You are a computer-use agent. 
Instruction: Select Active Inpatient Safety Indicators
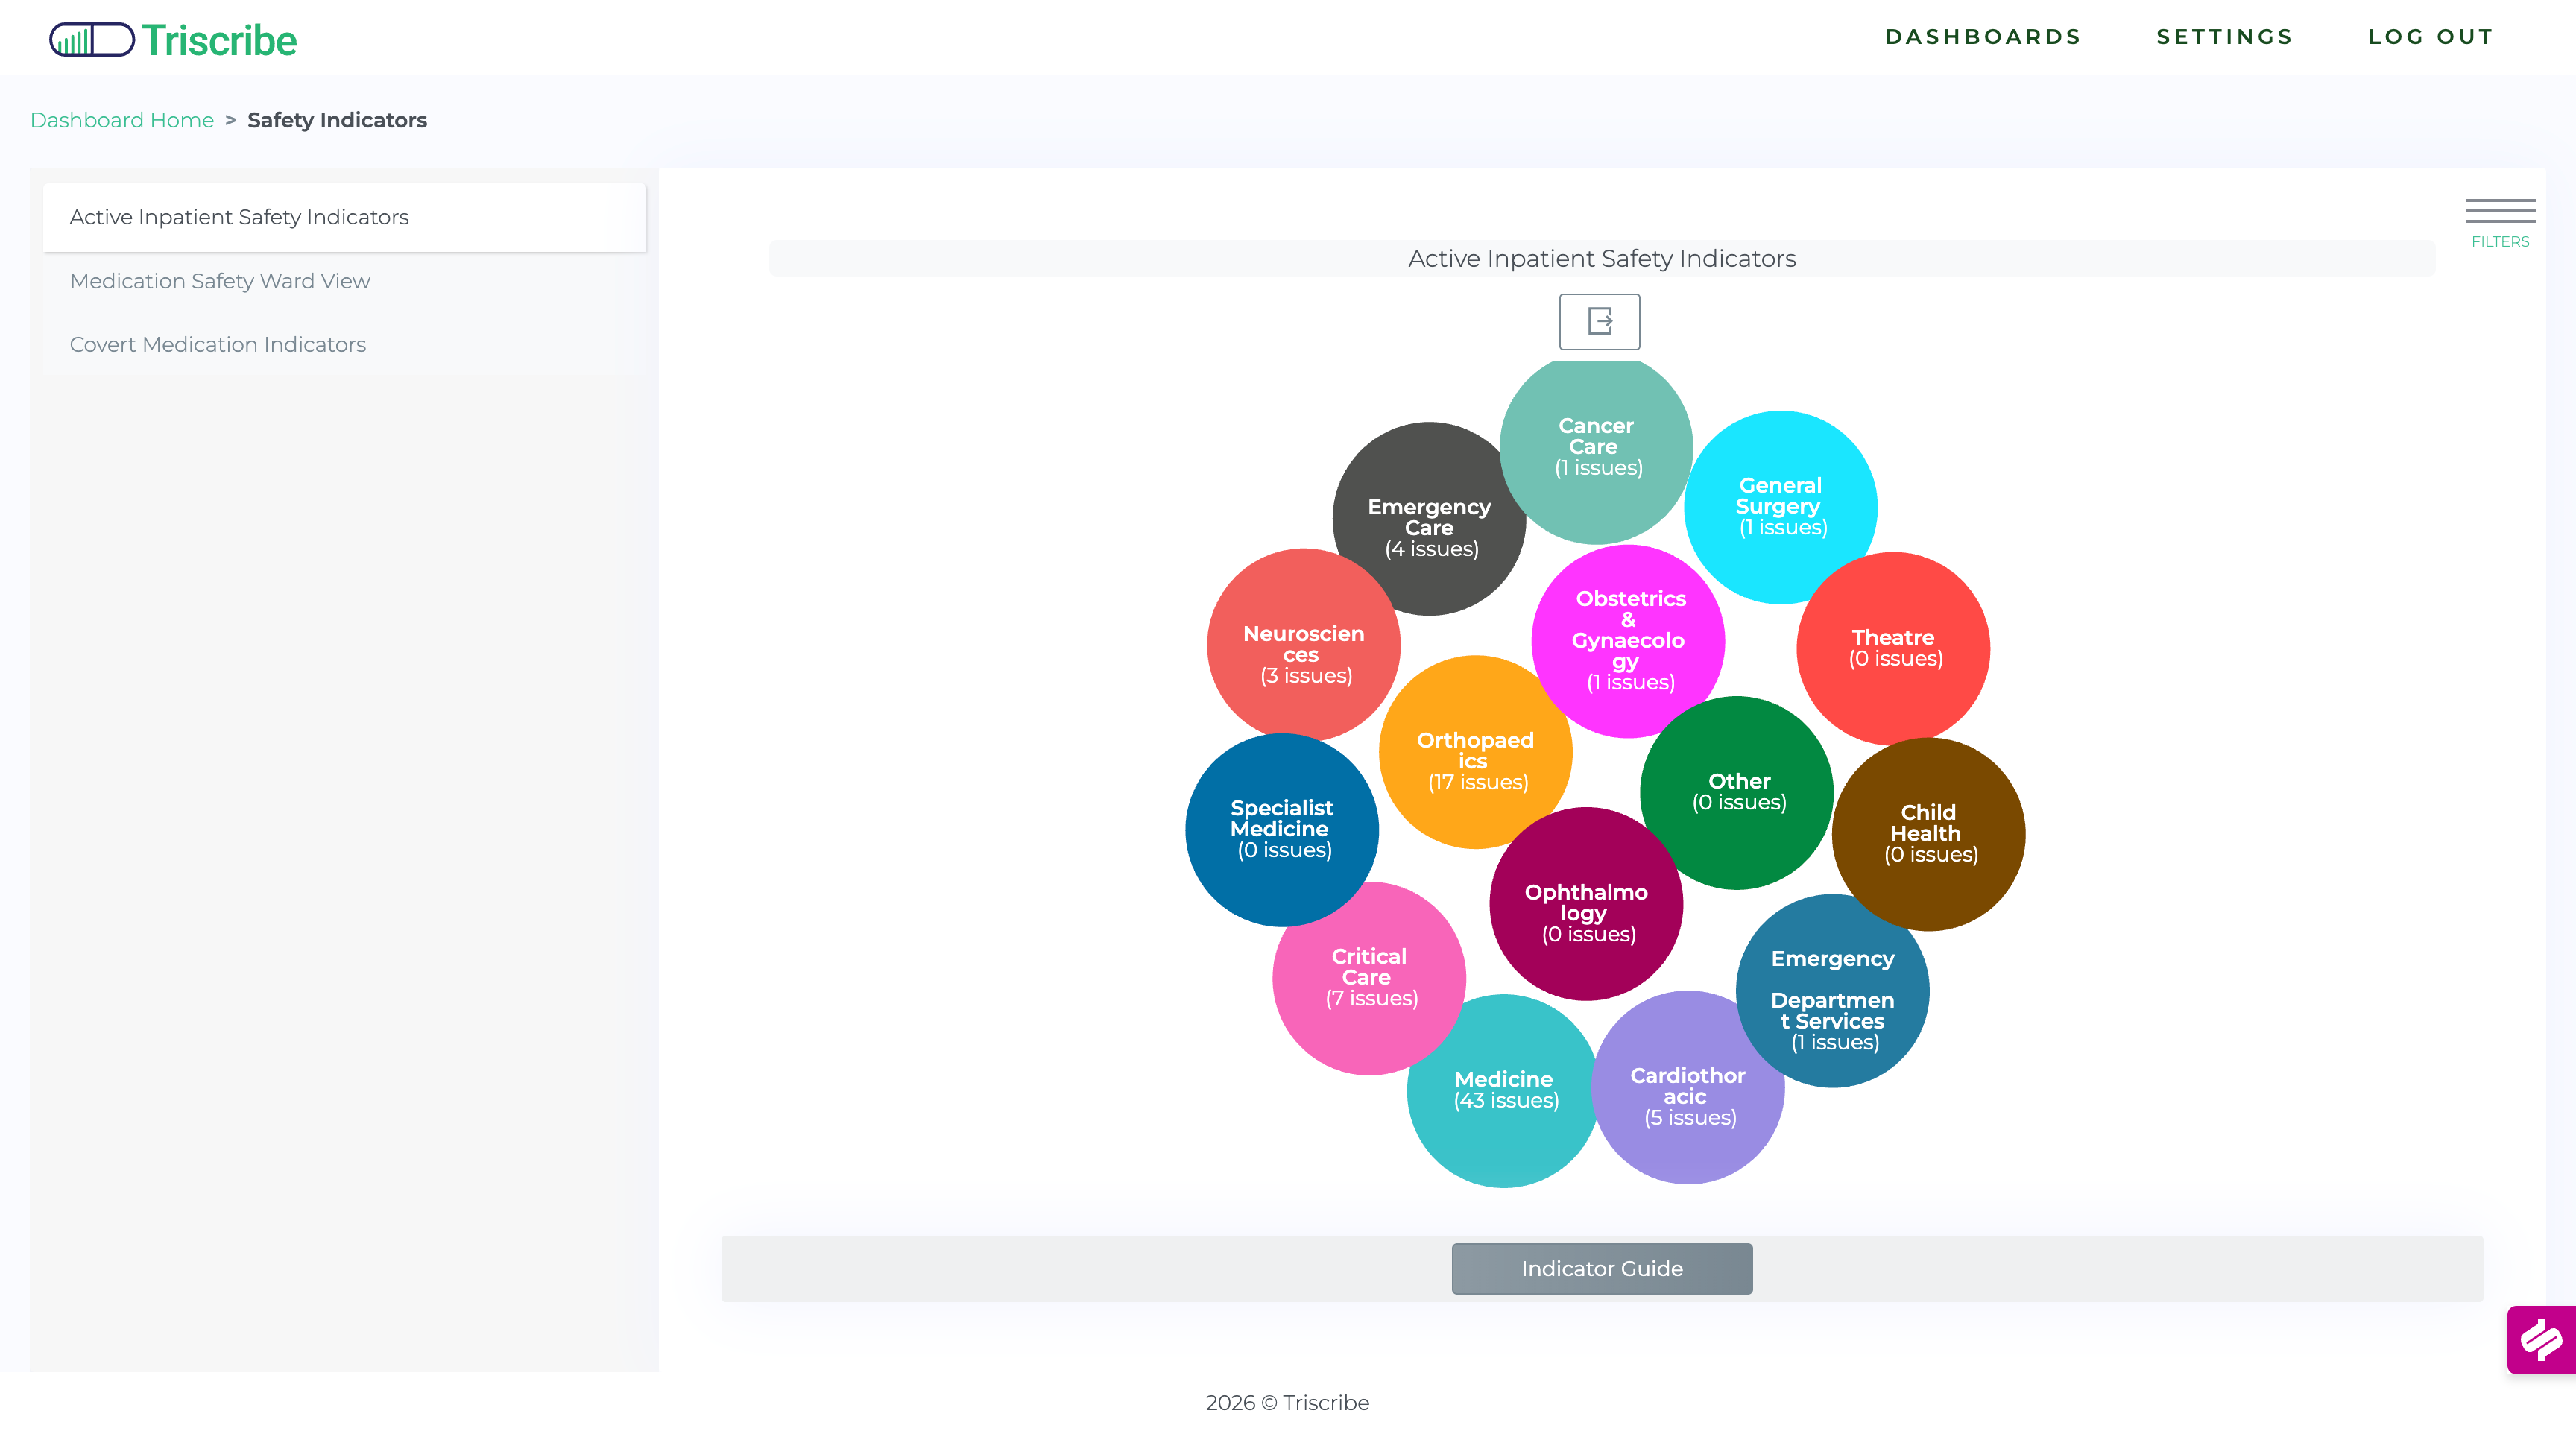pos(240,217)
